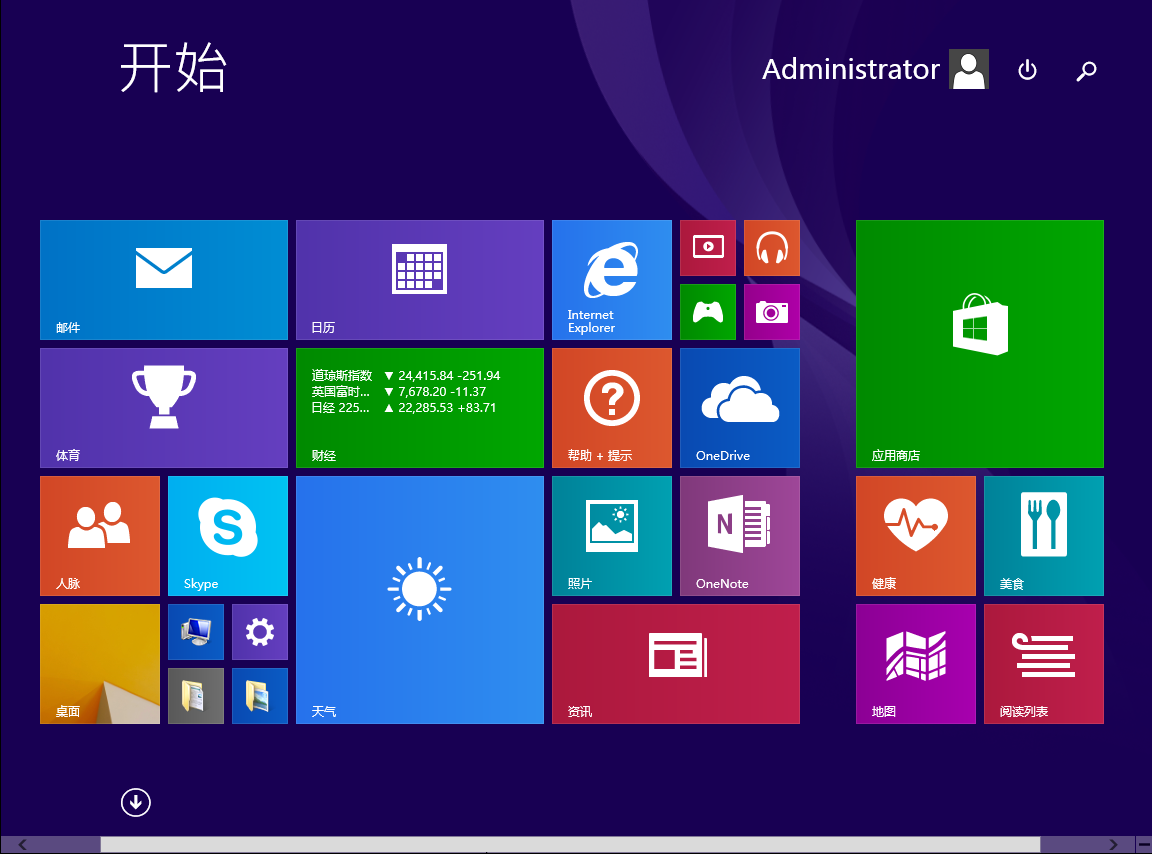The image size is (1152, 854).
Task: Open the 帮助 + 提示 tile
Action: [x=612, y=408]
